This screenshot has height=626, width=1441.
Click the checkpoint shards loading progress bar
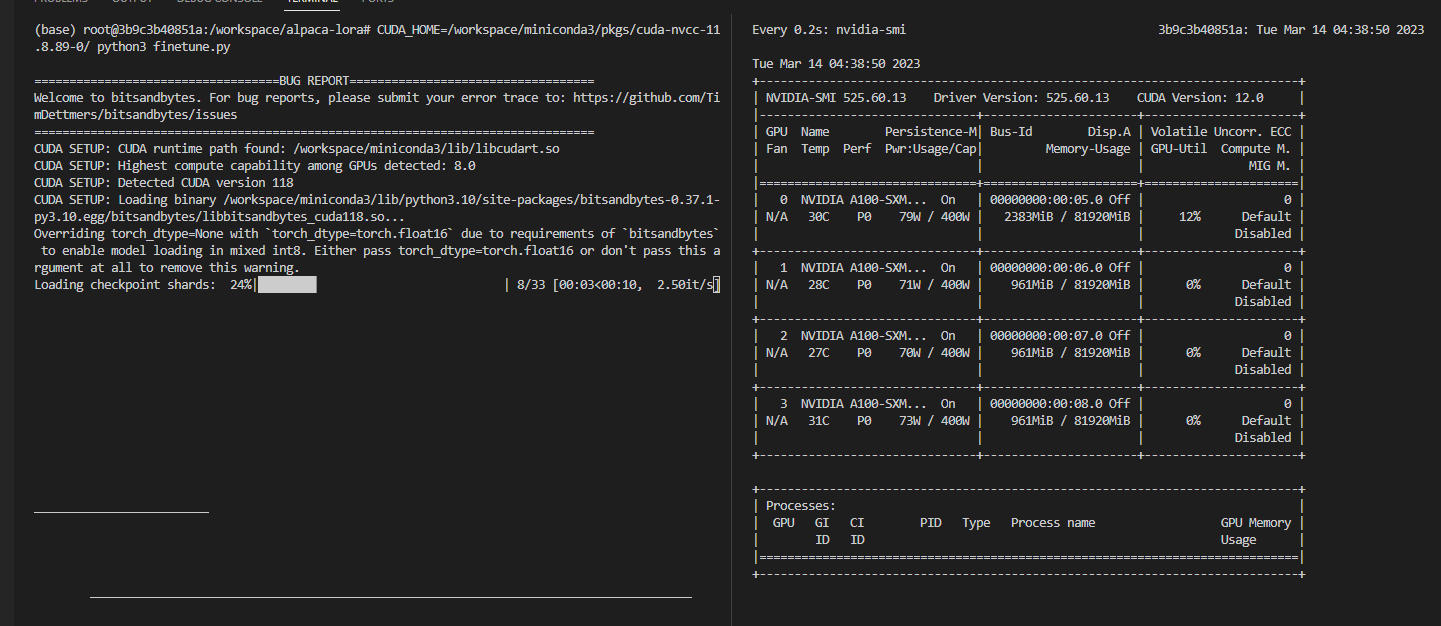tap(380, 286)
